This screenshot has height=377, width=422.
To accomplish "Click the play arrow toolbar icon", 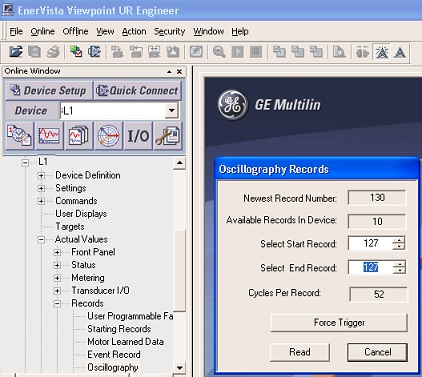I will tap(237, 52).
